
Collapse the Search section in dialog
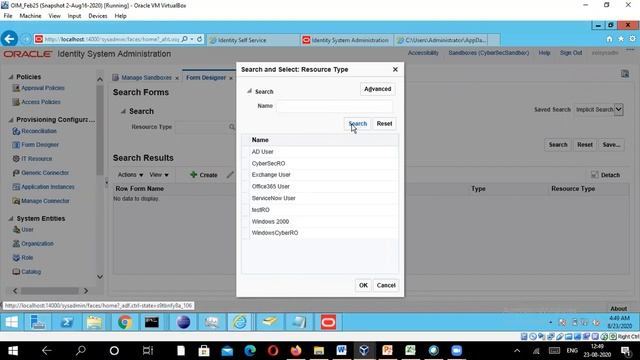(249, 91)
